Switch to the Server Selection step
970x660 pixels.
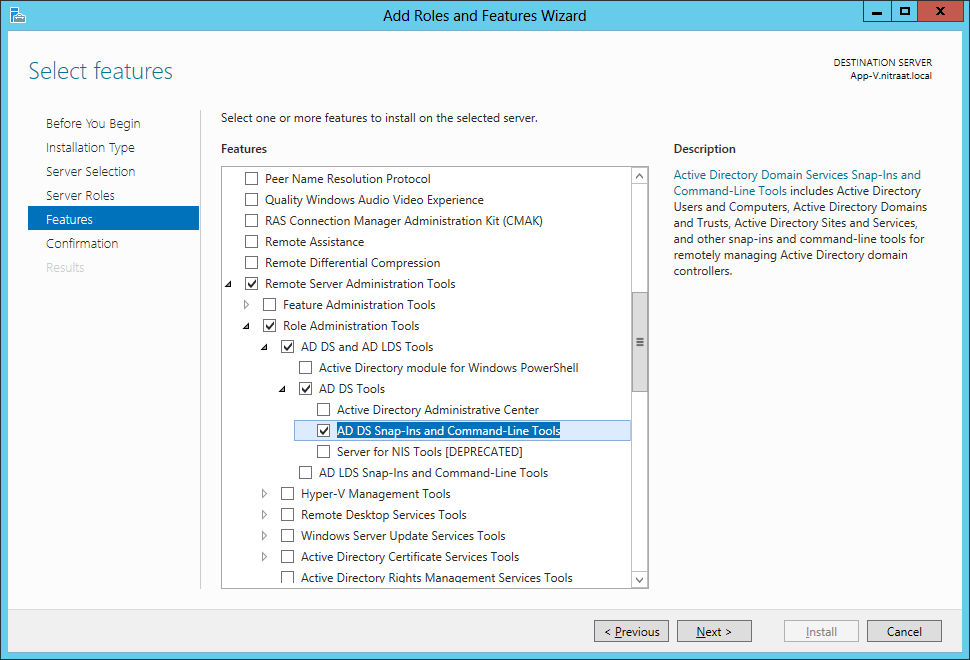pos(90,171)
